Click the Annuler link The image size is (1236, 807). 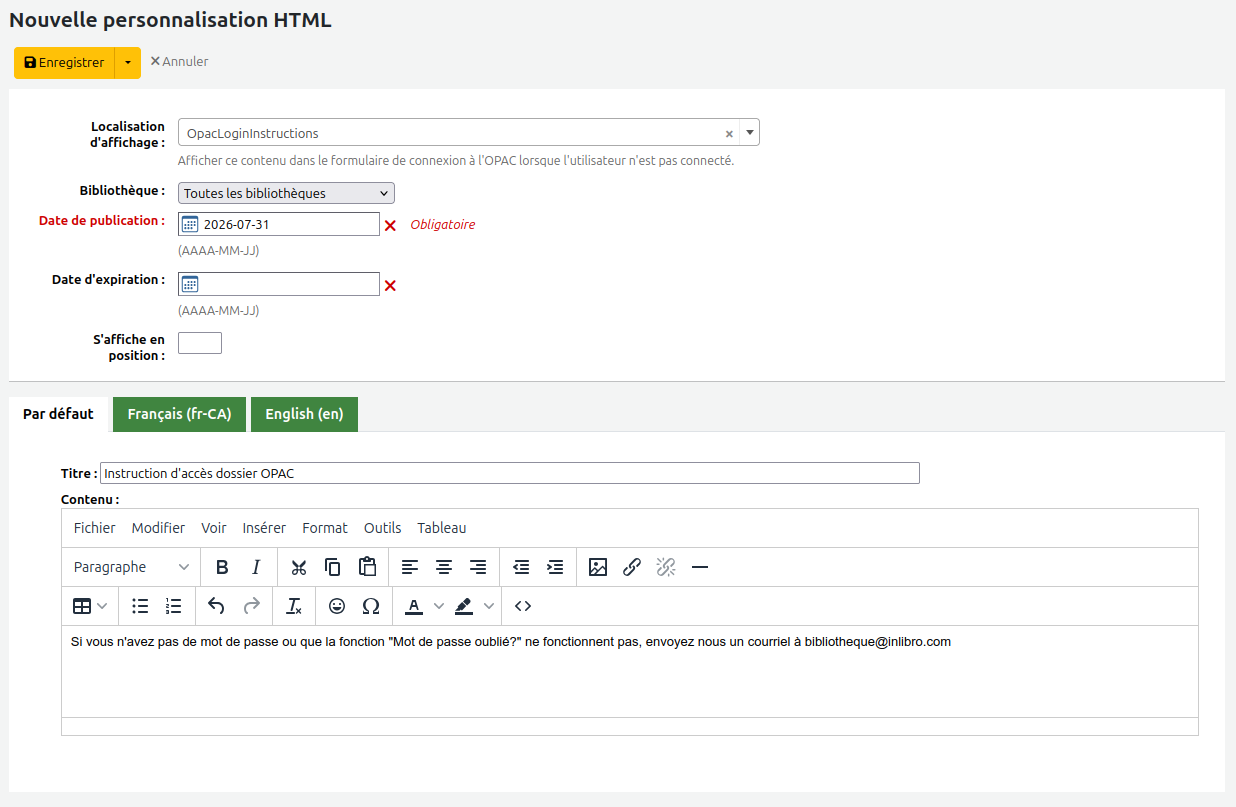point(179,61)
